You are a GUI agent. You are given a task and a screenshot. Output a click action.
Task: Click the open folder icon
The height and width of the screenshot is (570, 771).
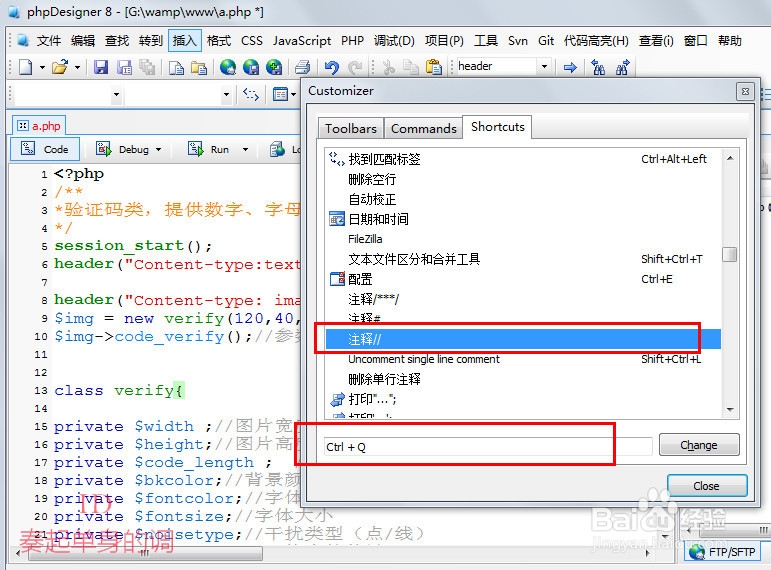point(60,67)
